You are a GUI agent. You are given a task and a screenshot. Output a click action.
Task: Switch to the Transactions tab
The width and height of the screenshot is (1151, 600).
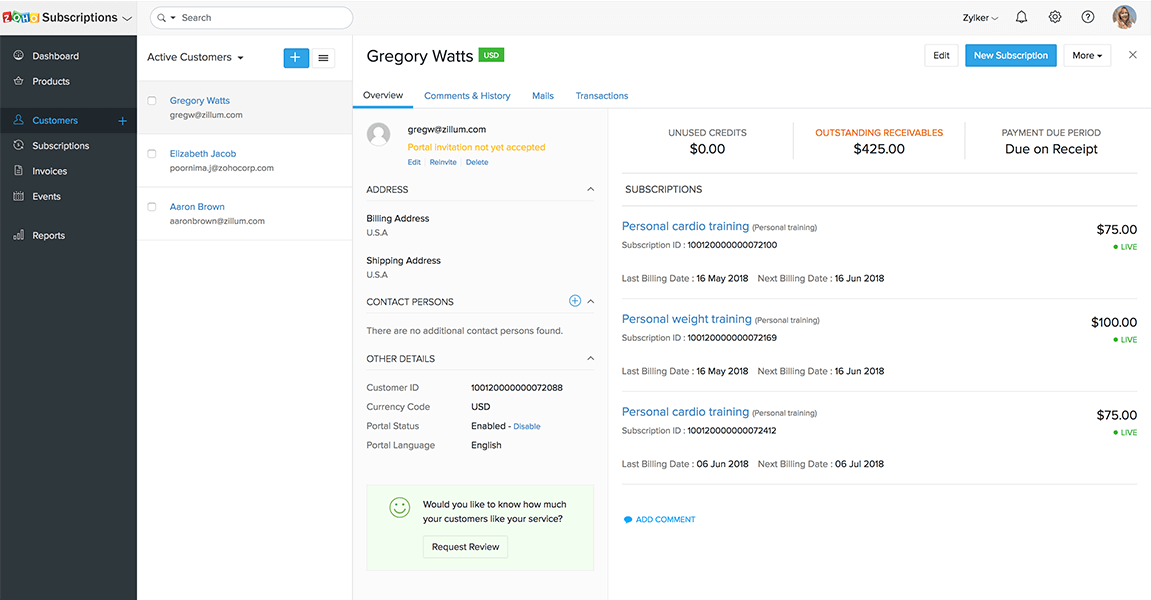coord(601,95)
